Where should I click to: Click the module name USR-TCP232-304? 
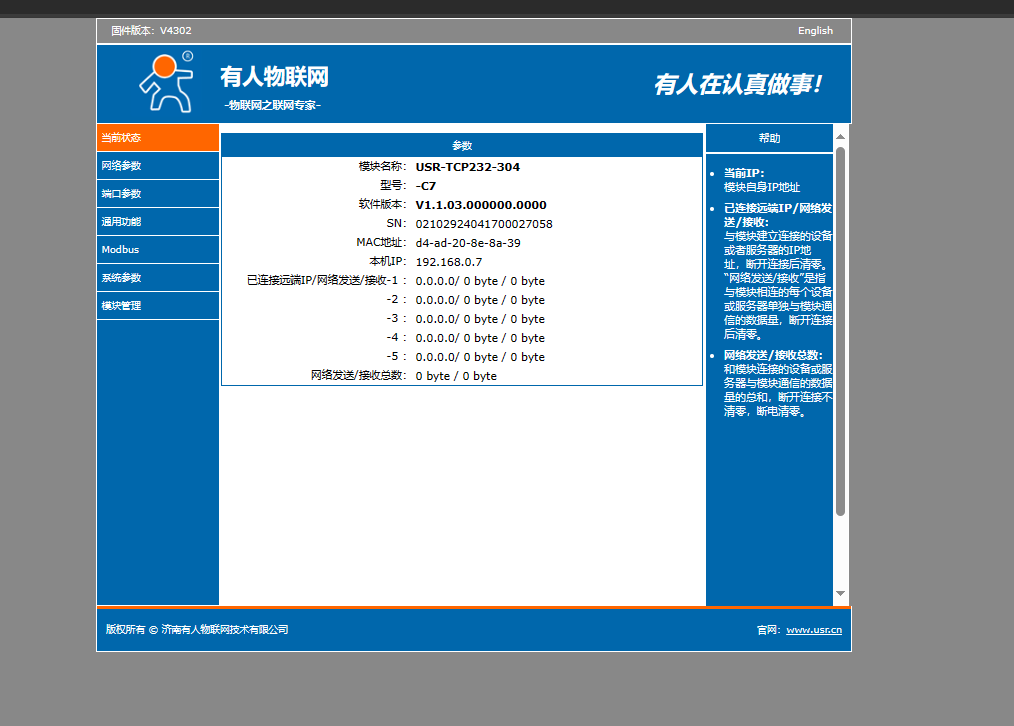[467, 167]
